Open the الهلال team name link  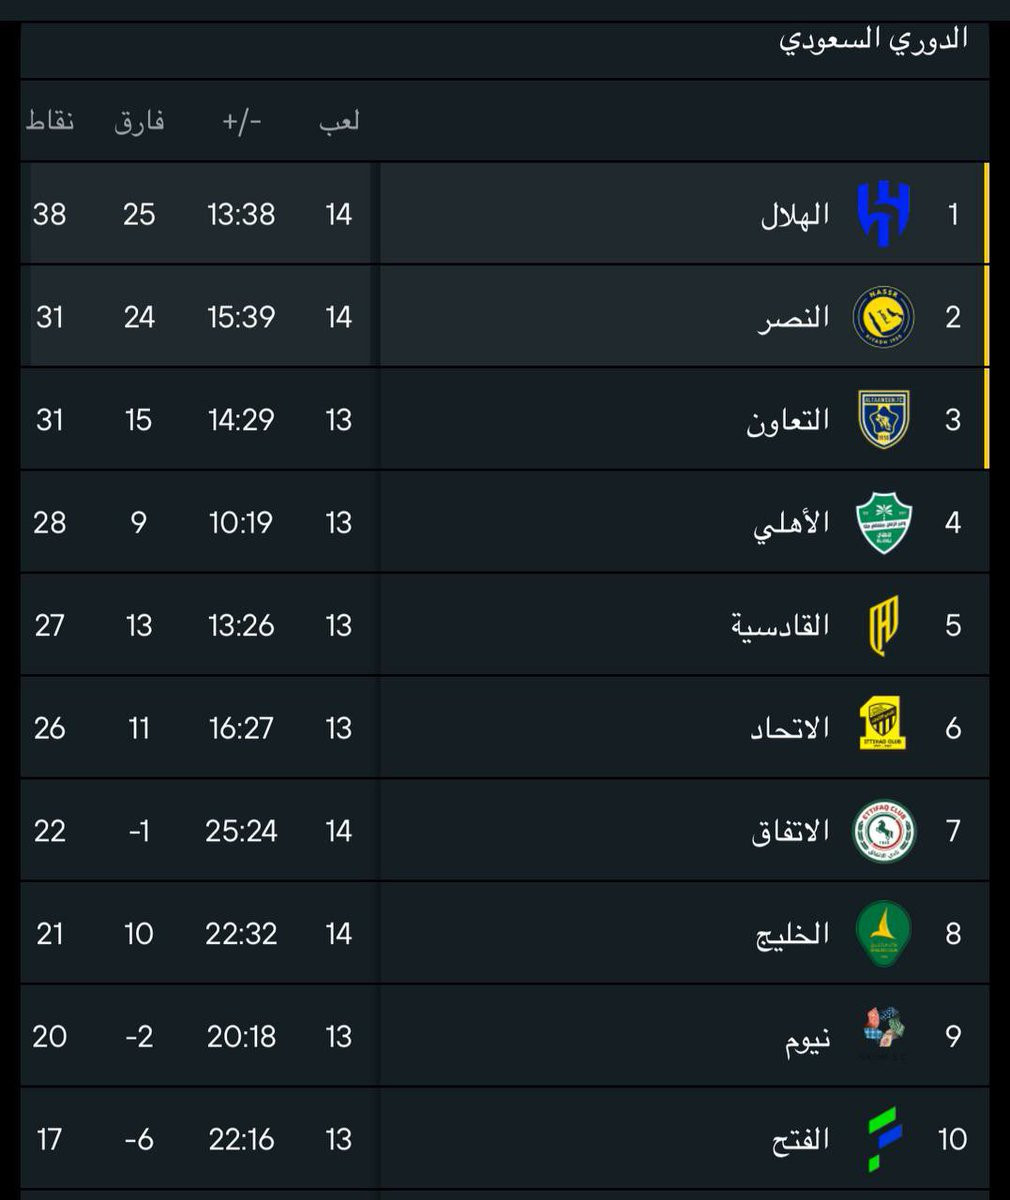coord(795,215)
